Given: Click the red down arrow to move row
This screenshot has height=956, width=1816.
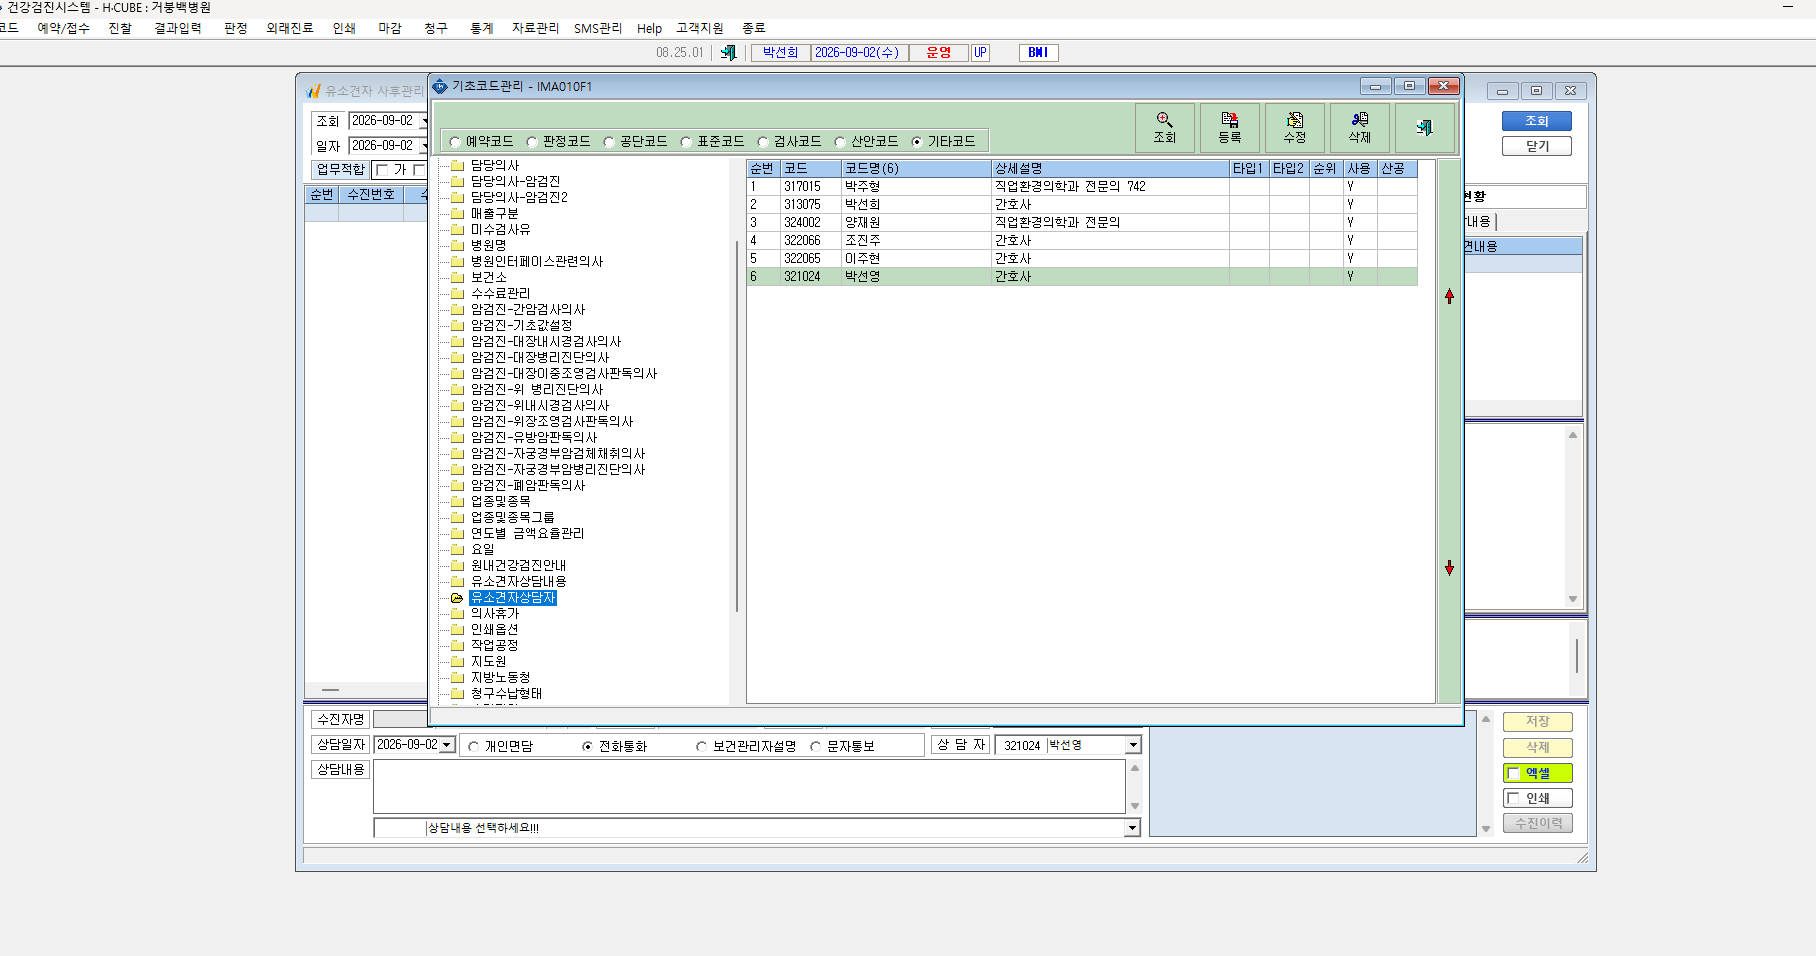Looking at the screenshot, I should [1449, 568].
